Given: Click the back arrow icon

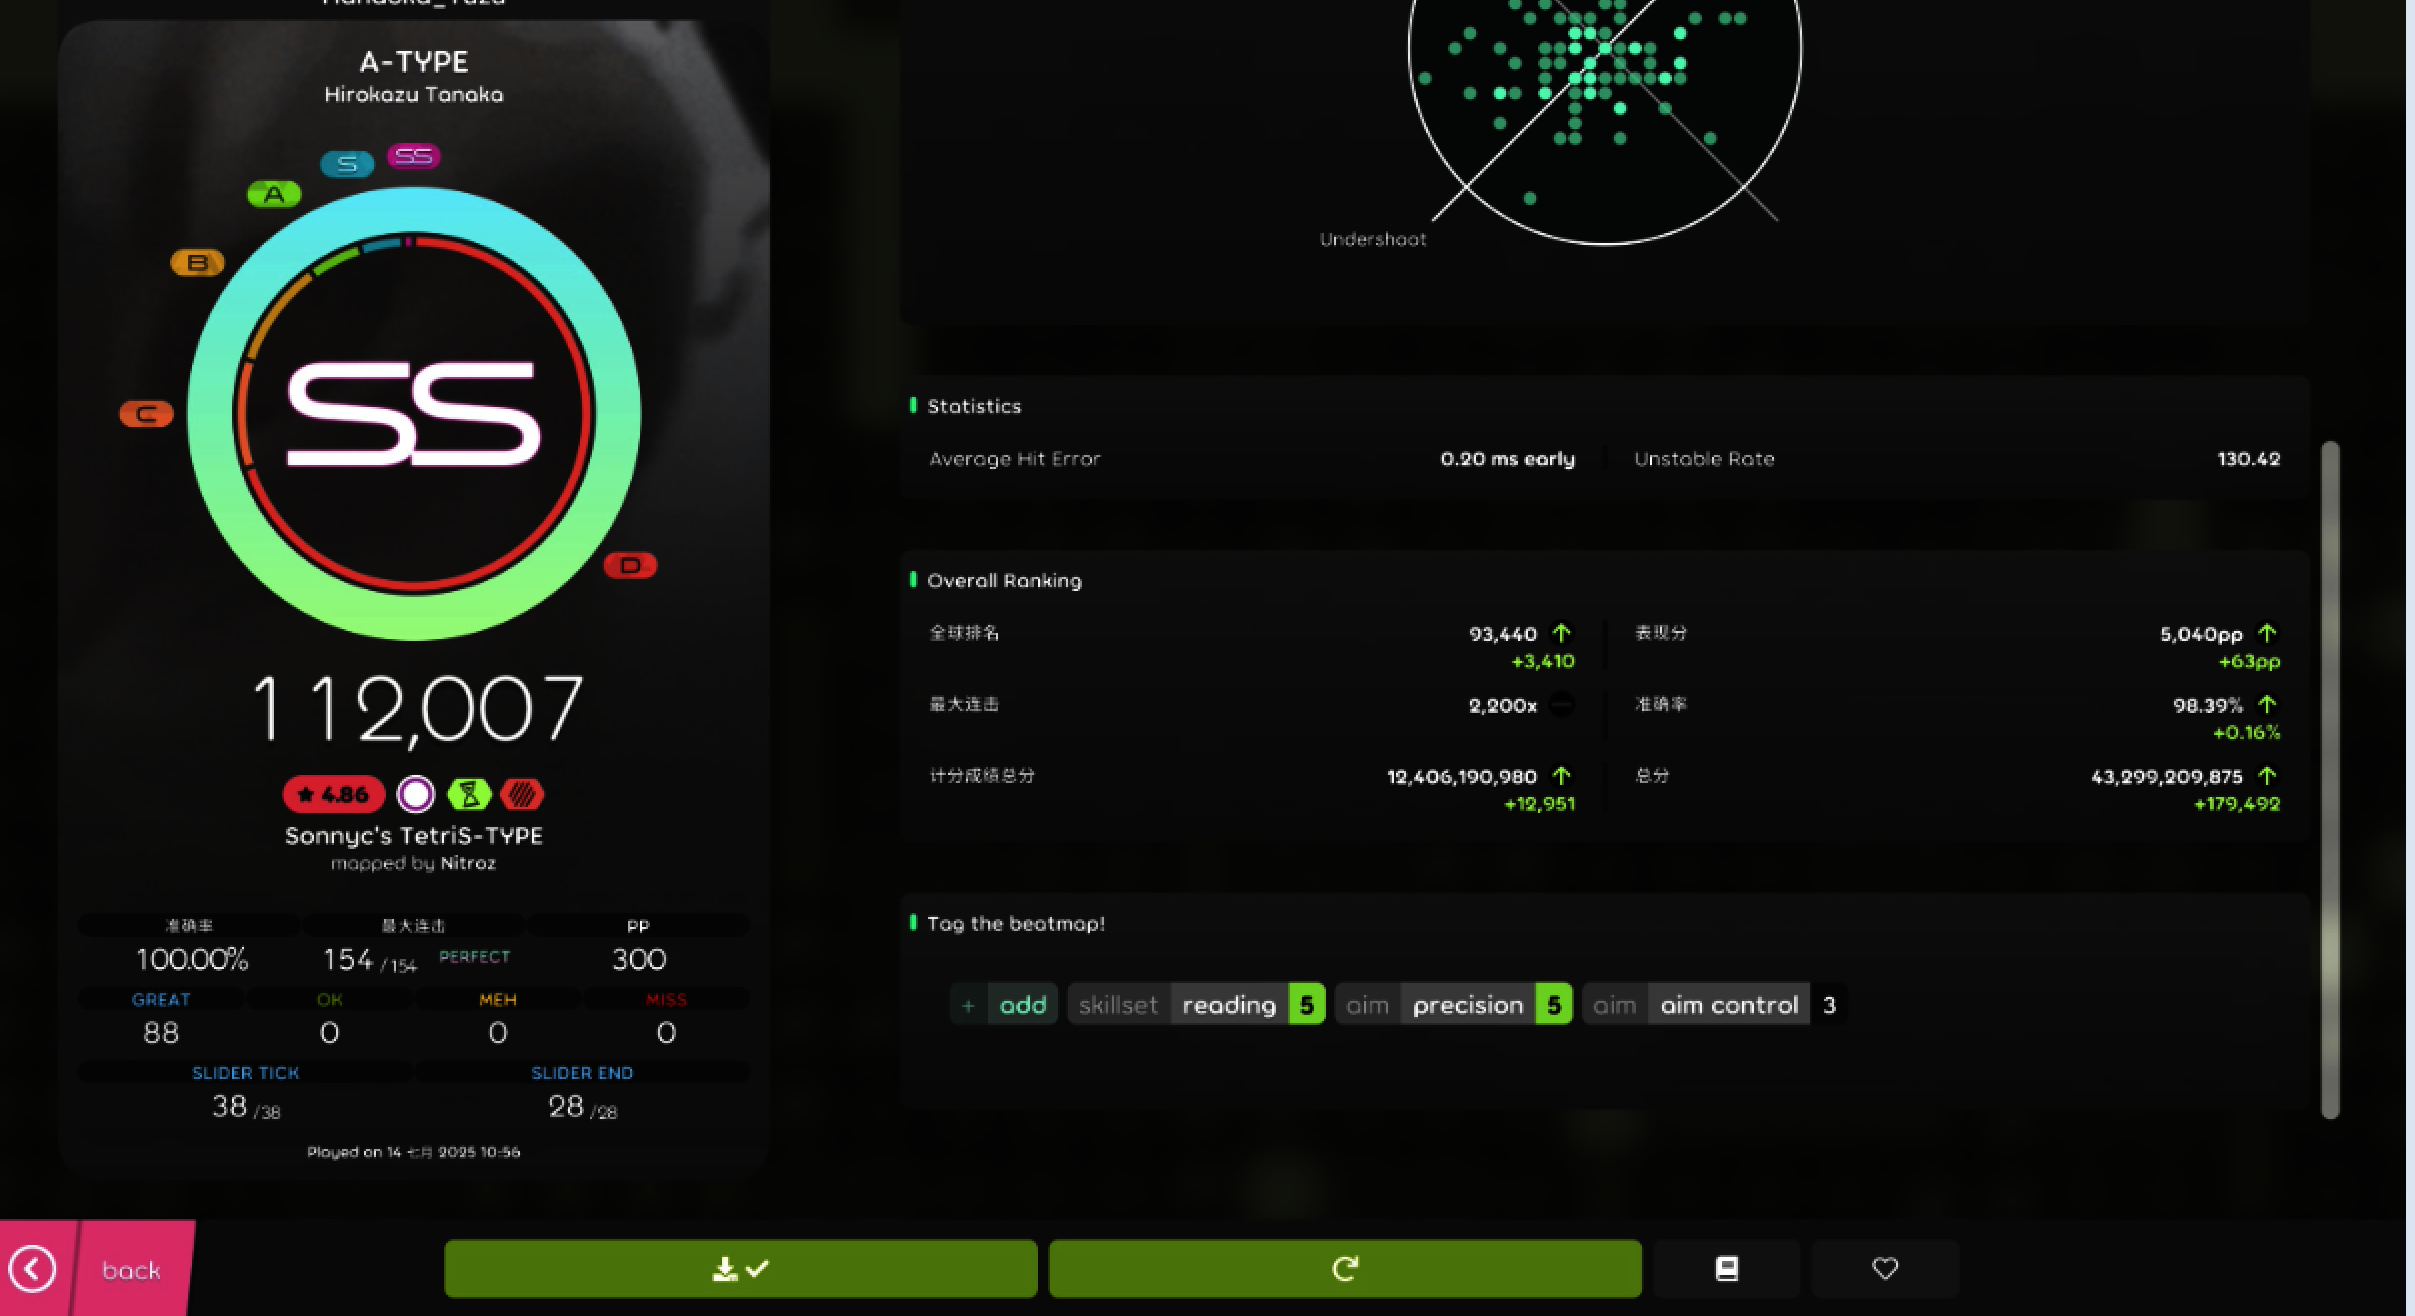Looking at the screenshot, I should [34, 1269].
